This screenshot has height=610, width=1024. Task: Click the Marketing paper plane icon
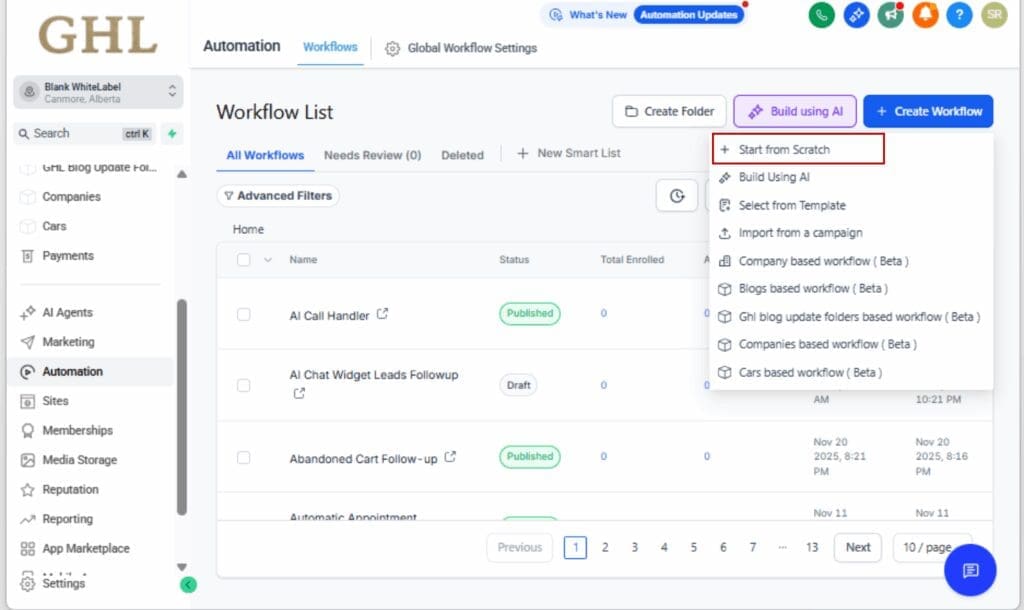[27, 342]
